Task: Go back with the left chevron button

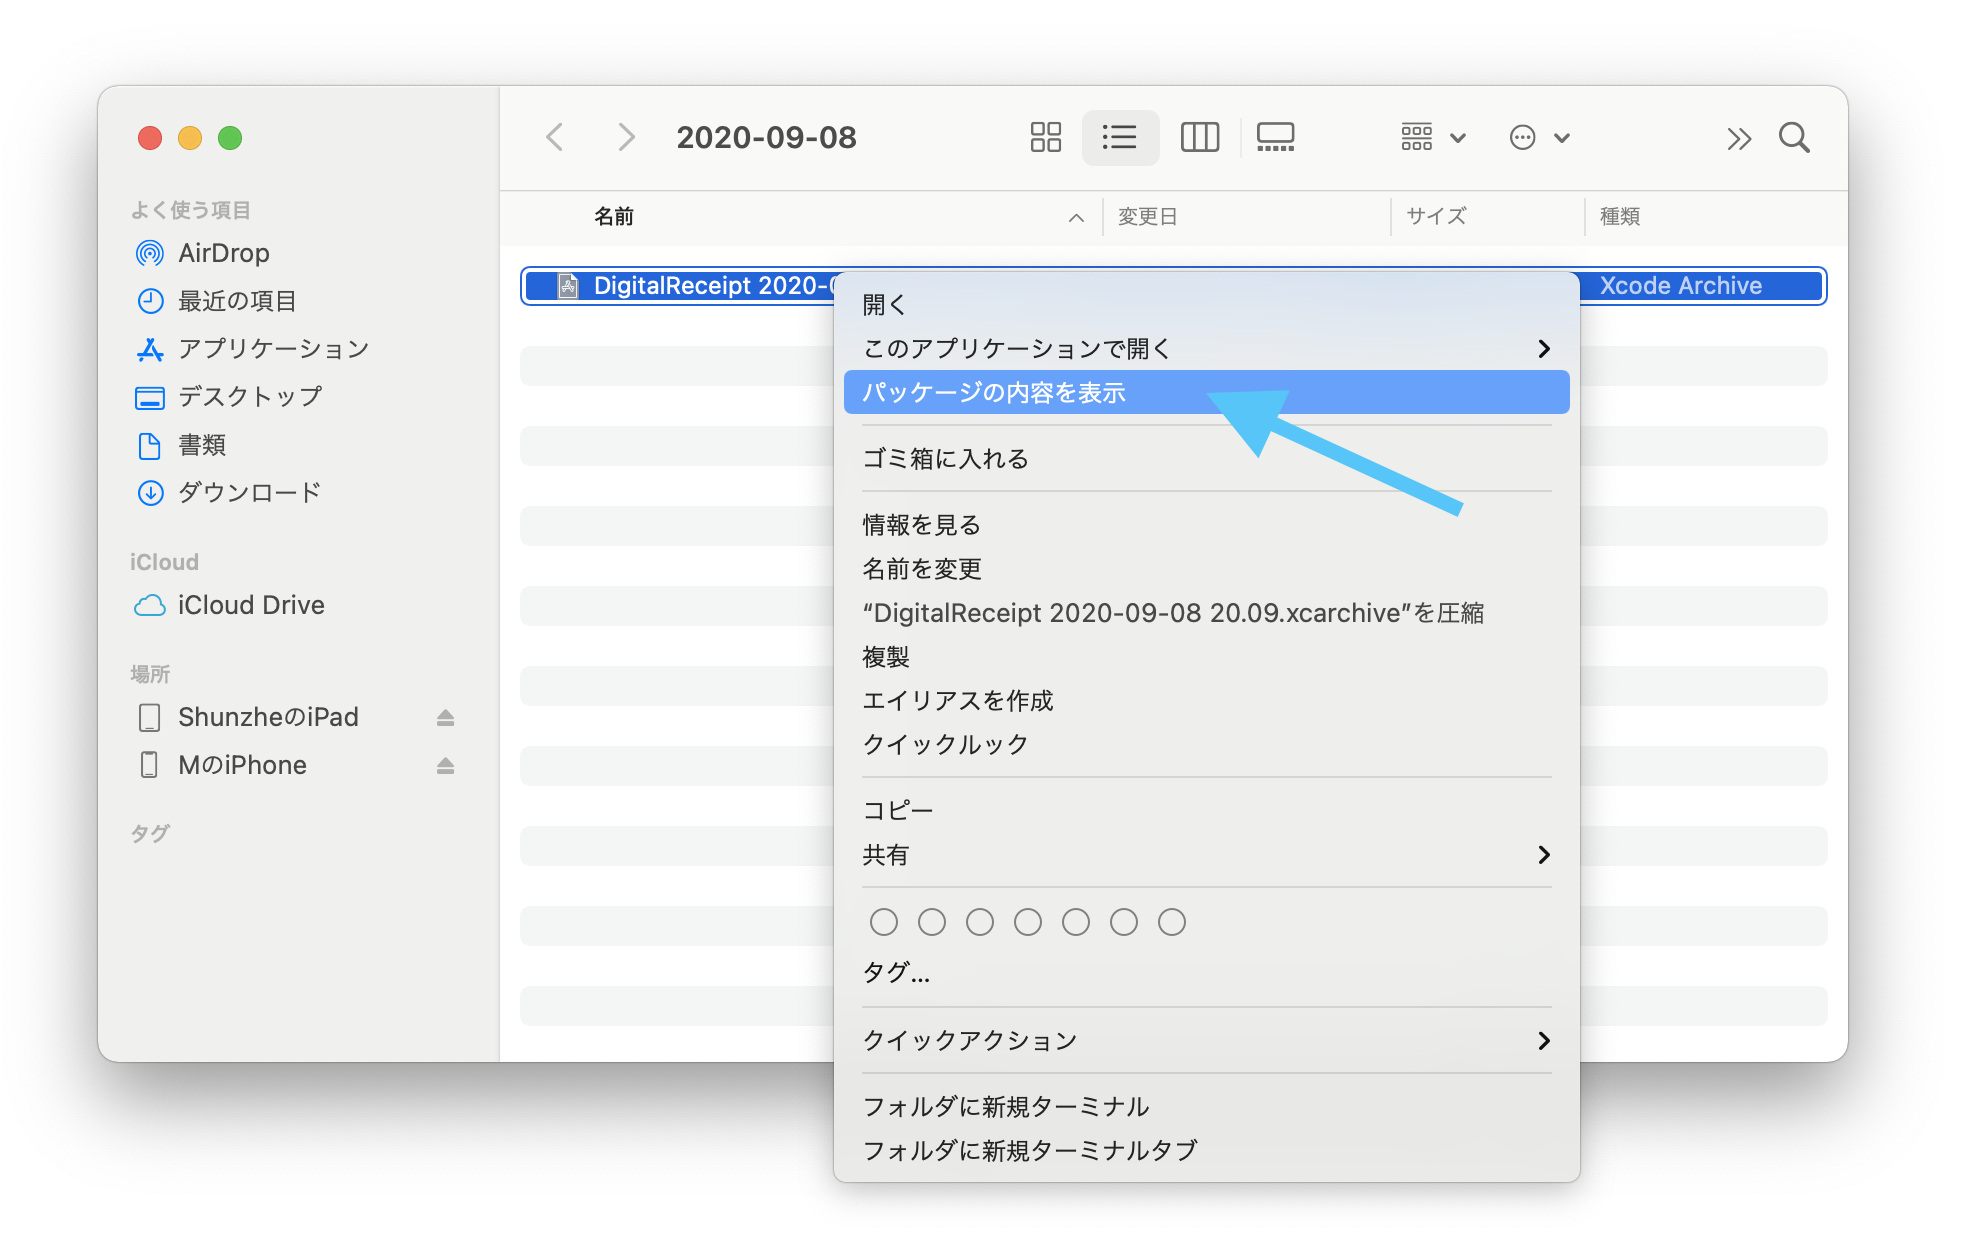Action: [x=555, y=137]
